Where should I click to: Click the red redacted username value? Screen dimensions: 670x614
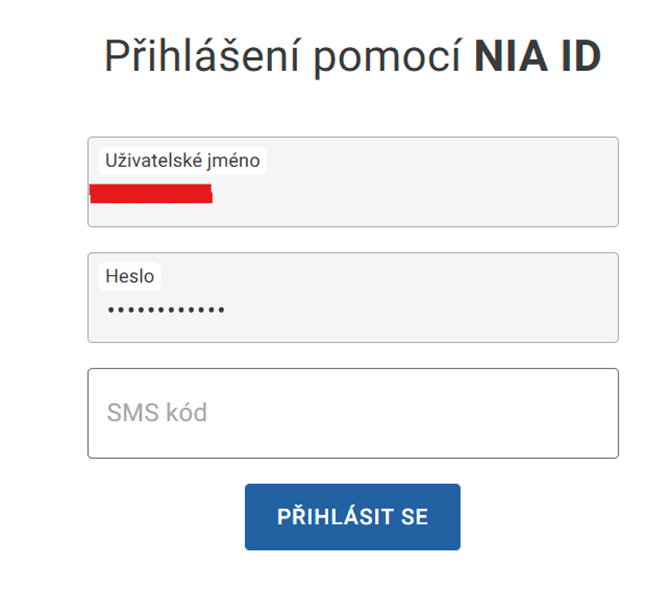click(x=150, y=194)
